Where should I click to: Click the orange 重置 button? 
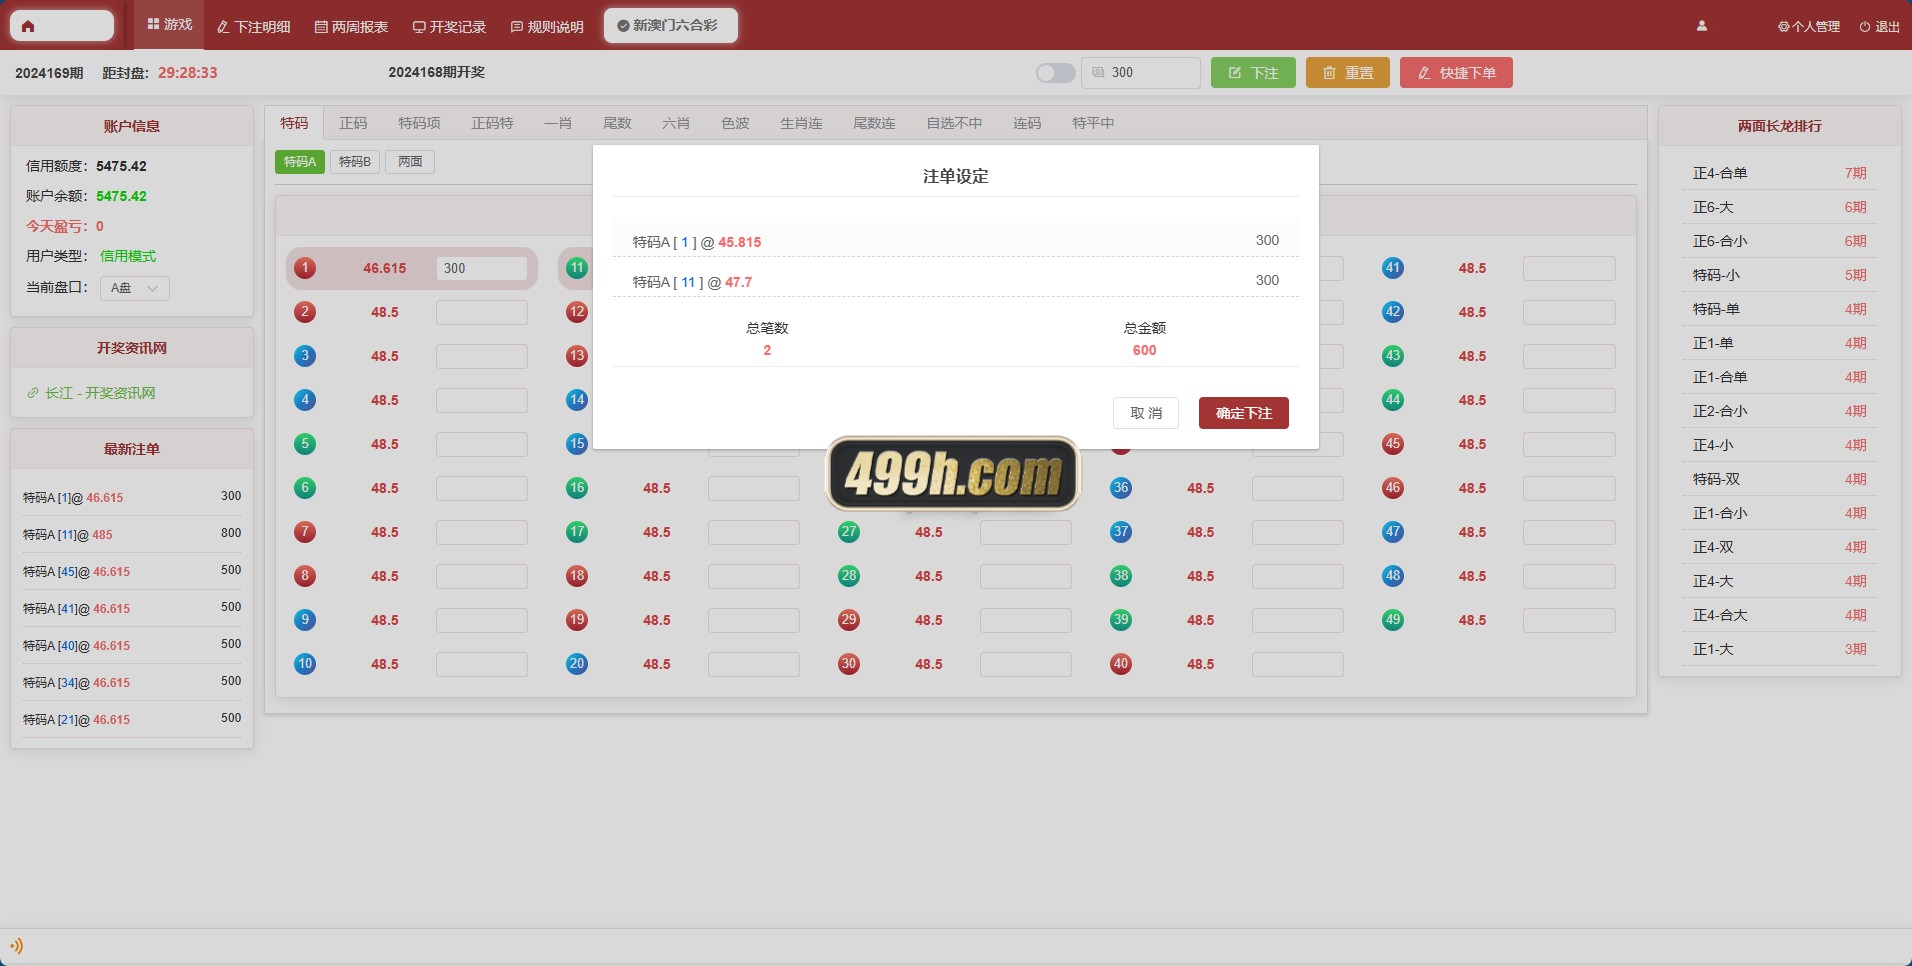pos(1348,73)
